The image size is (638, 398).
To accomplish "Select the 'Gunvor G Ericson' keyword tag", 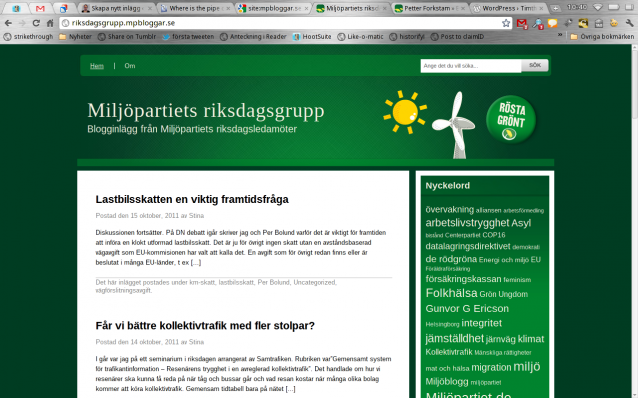I will [467, 308].
